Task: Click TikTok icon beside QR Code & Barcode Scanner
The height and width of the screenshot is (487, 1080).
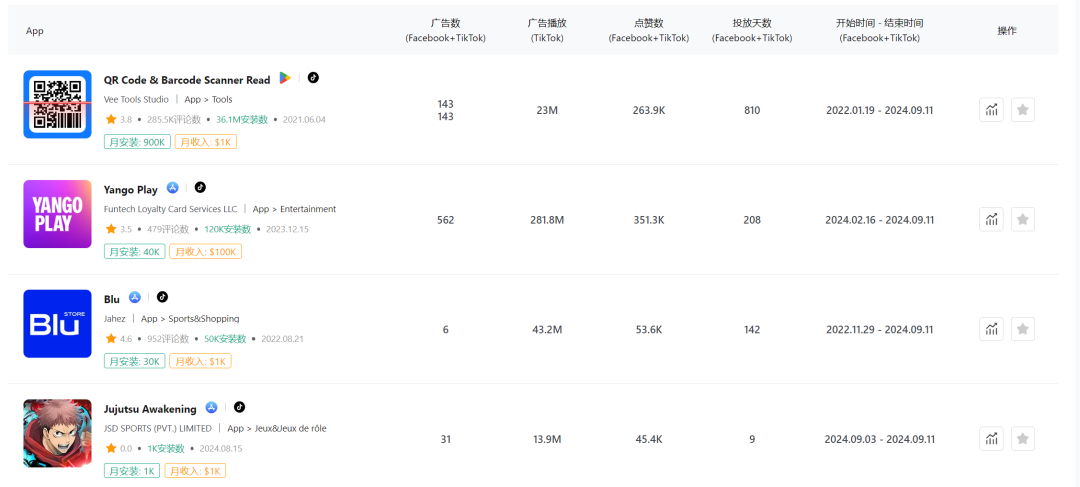Action: pos(313,78)
